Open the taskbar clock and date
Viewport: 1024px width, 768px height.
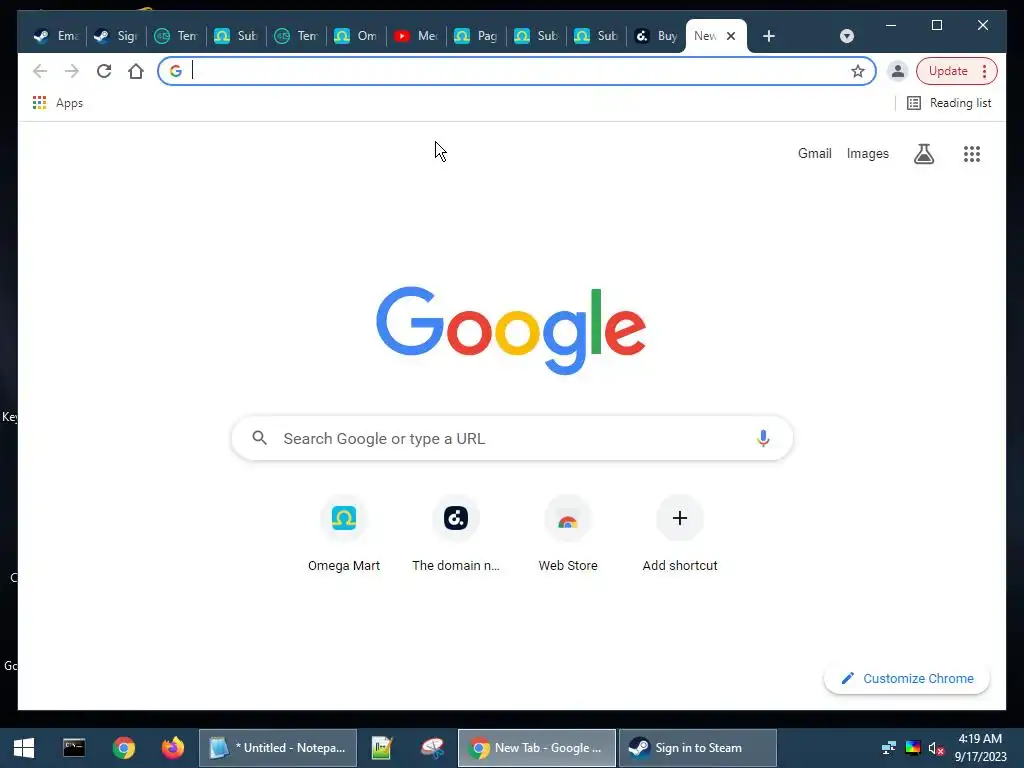pos(980,748)
